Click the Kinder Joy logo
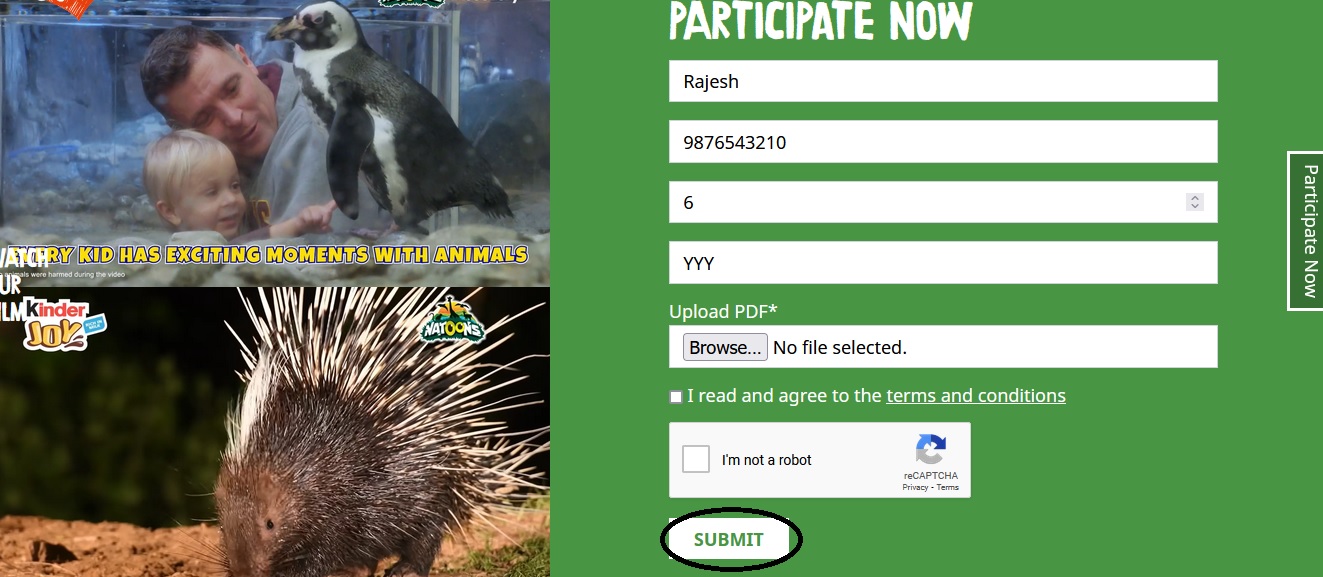 click(65, 324)
